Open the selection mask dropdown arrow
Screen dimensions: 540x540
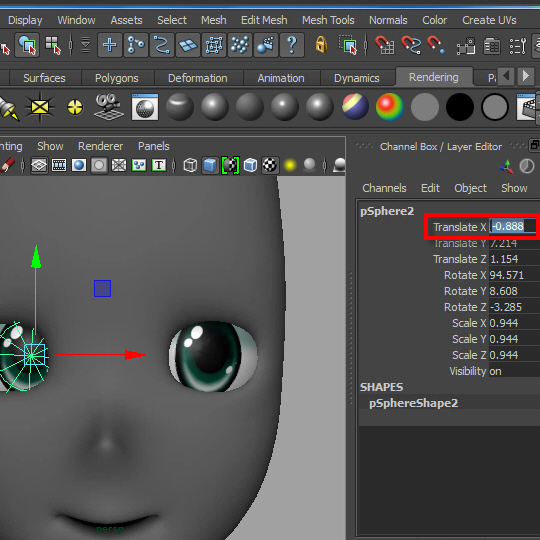point(85,45)
